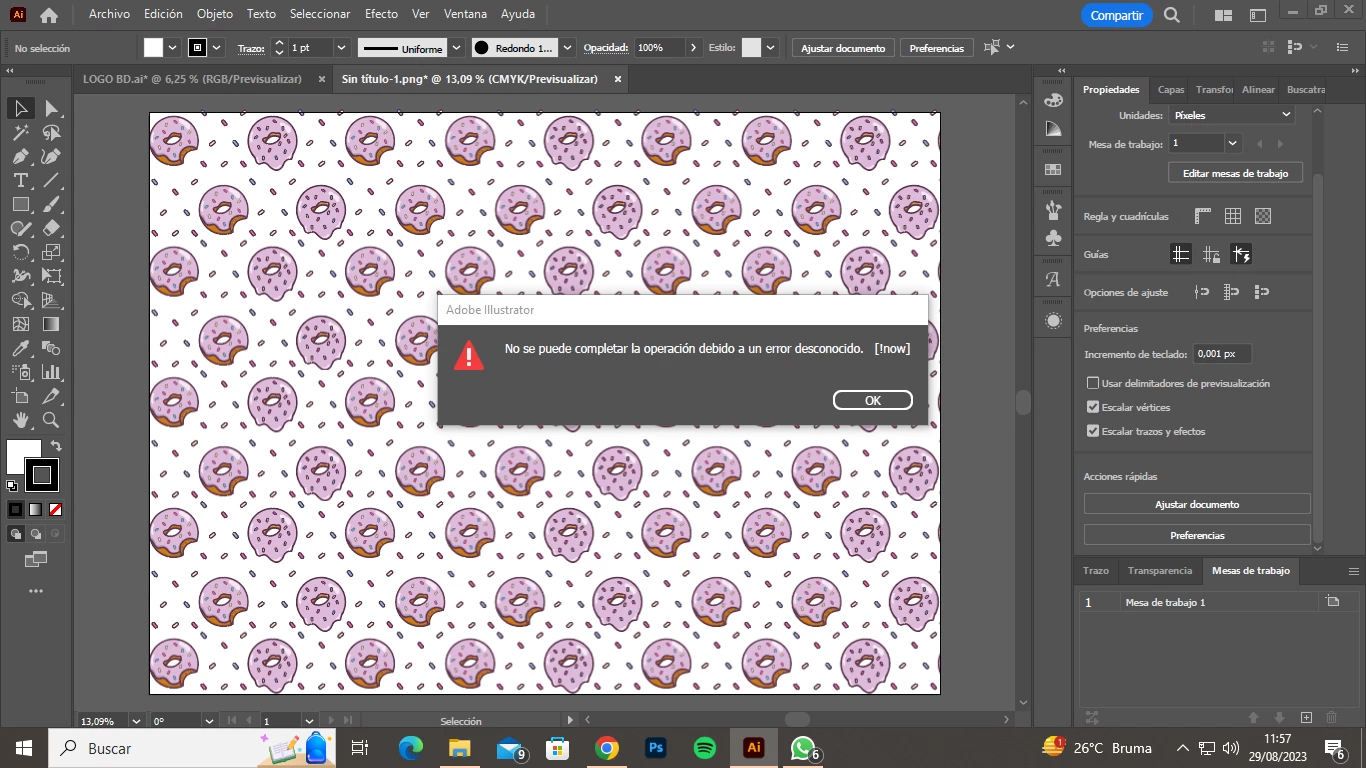The image size is (1366, 768).
Task: Toggle show grid icon
Action: point(1233,216)
